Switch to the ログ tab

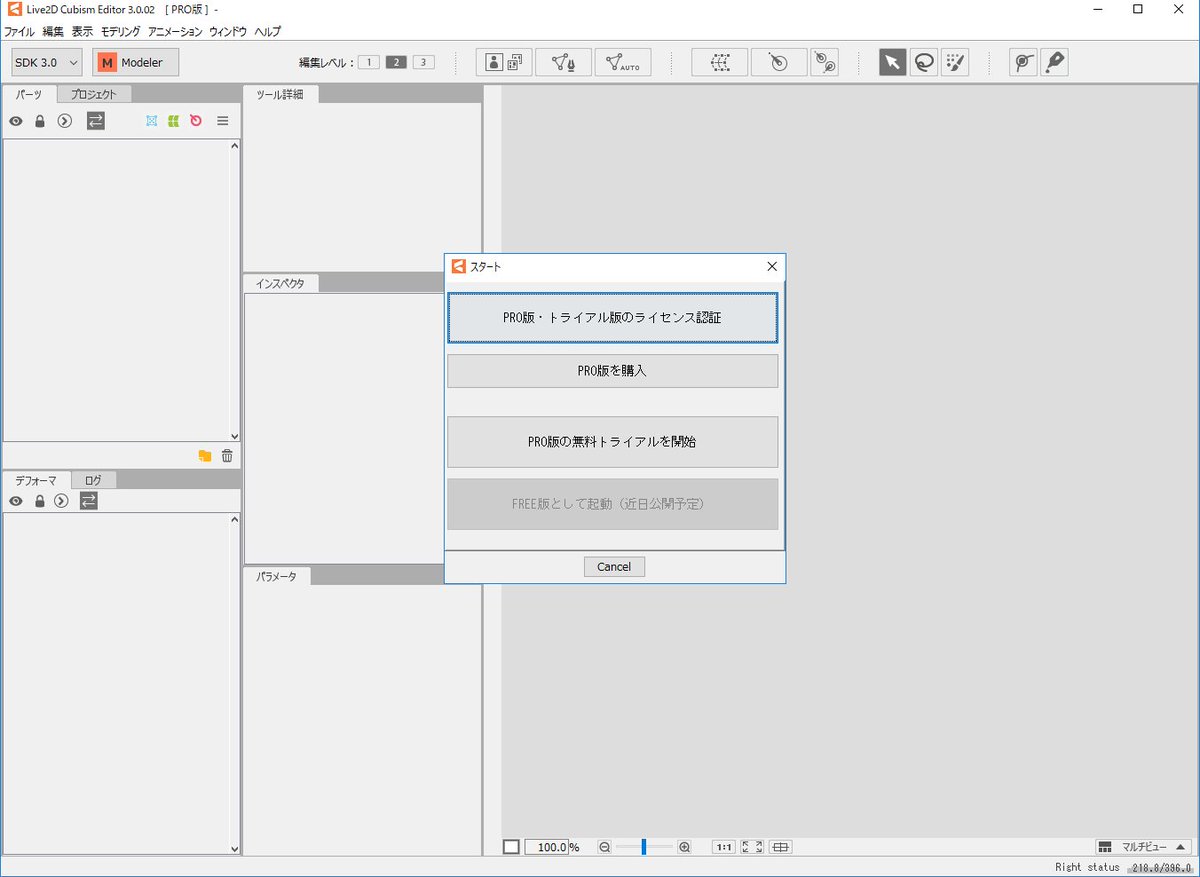[94, 480]
